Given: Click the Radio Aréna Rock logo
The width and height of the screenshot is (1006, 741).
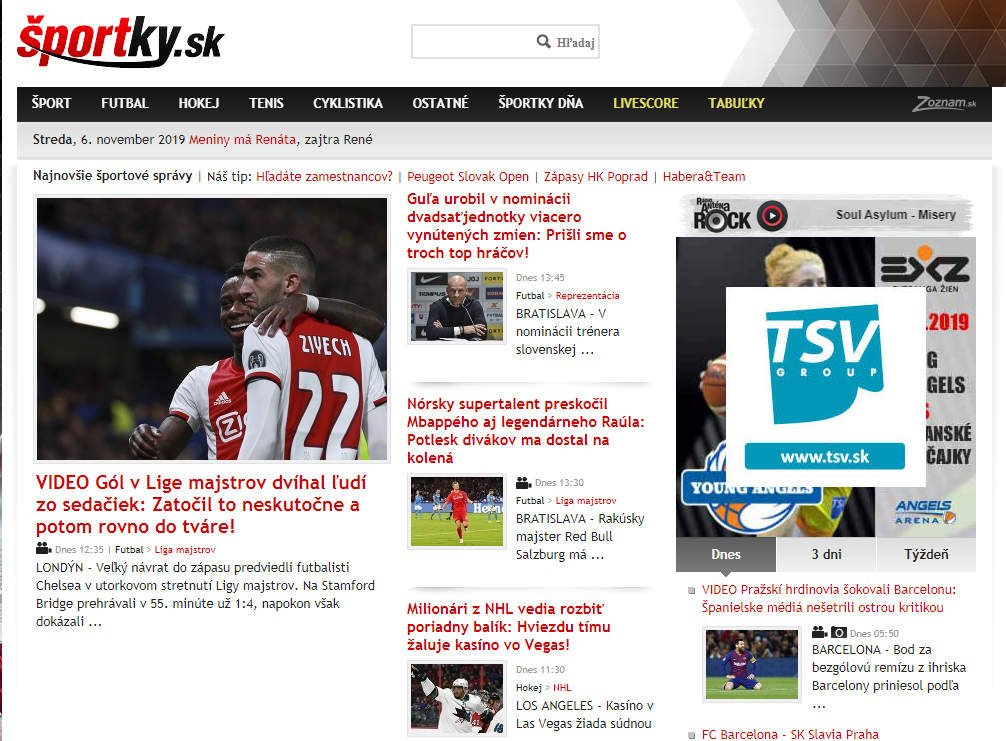Looking at the screenshot, I should click(x=722, y=215).
